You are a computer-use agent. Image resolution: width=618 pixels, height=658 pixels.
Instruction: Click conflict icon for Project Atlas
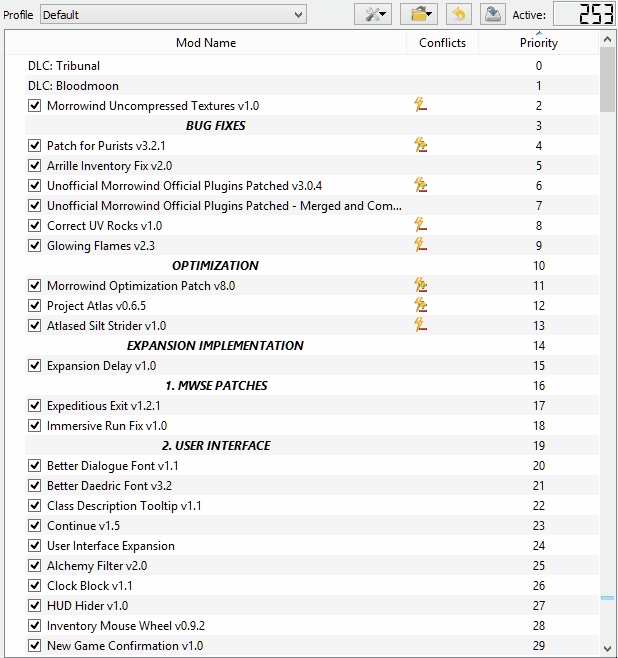420,305
